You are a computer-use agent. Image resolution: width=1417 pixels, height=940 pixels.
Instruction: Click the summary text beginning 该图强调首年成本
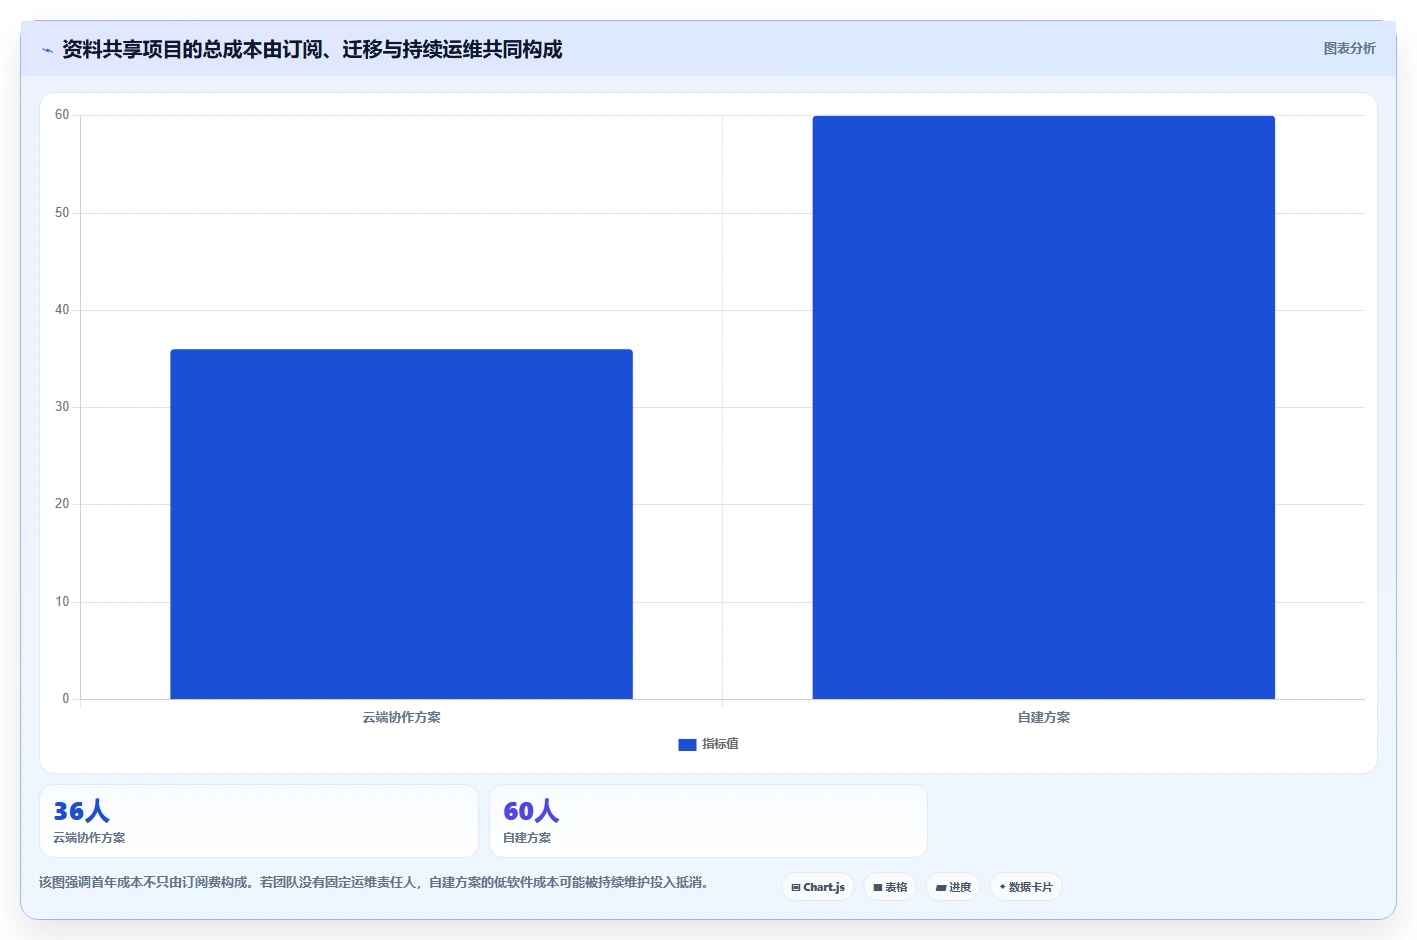coord(374,882)
